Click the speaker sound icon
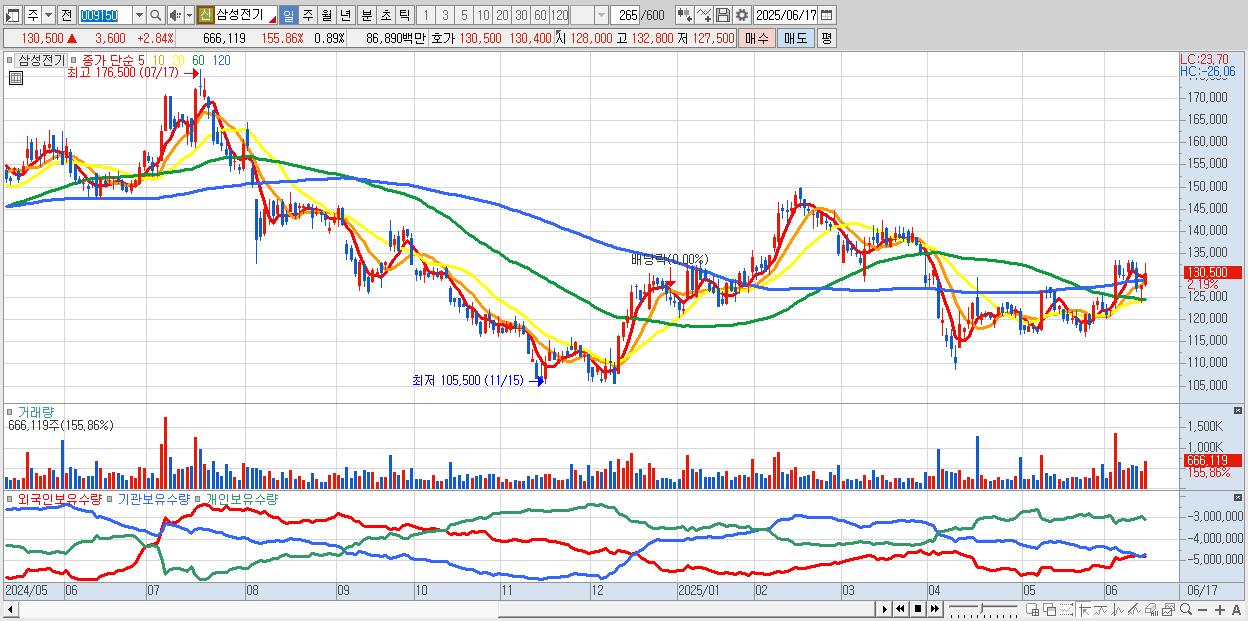The width and height of the screenshot is (1248, 621). 175,15
